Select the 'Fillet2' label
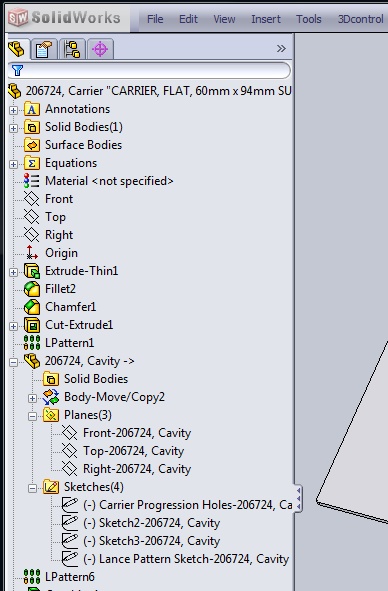 (60, 289)
